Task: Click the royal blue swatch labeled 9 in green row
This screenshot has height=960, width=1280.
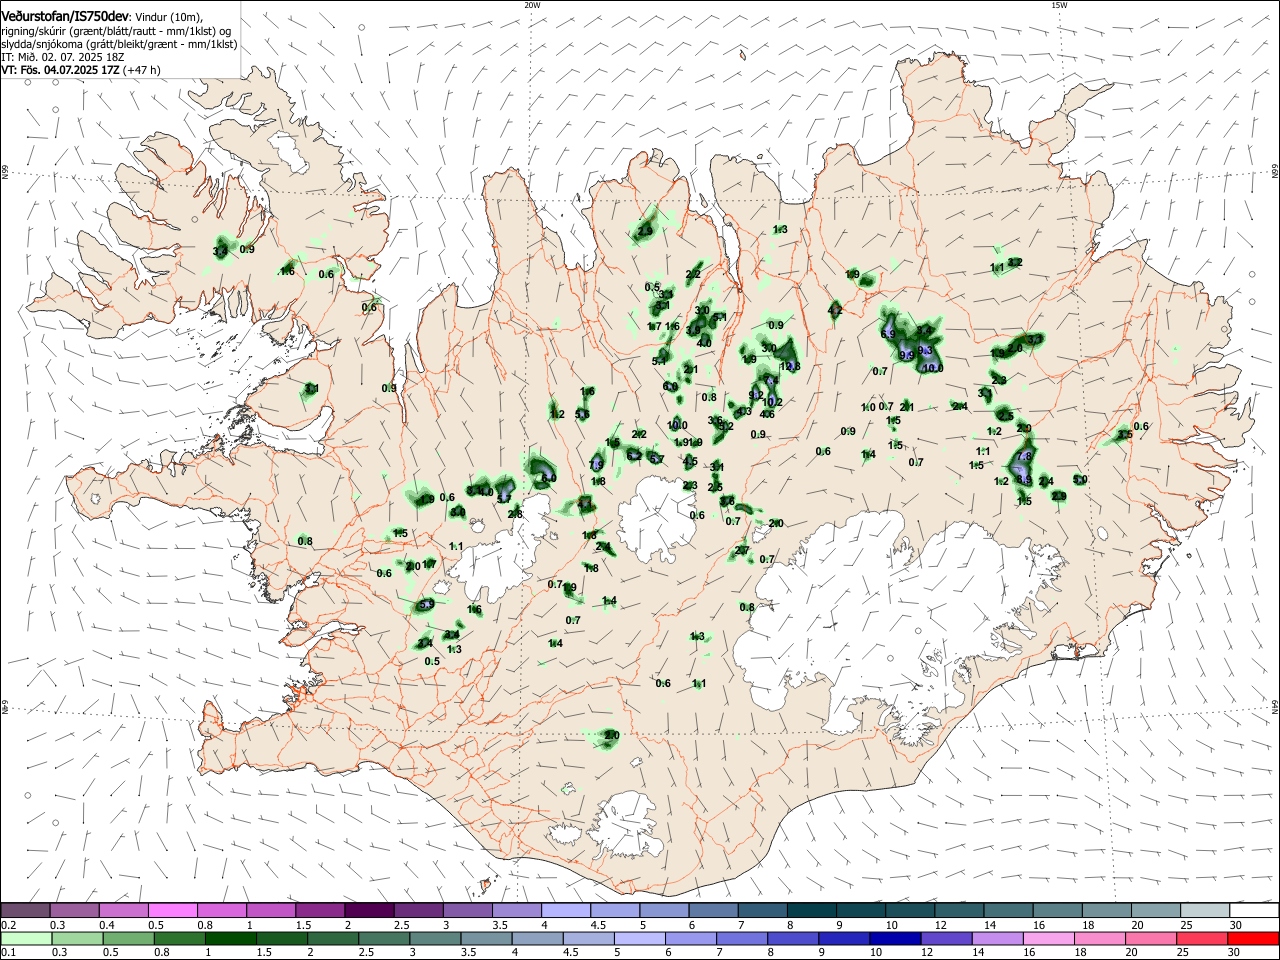Action: tap(845, 938)
